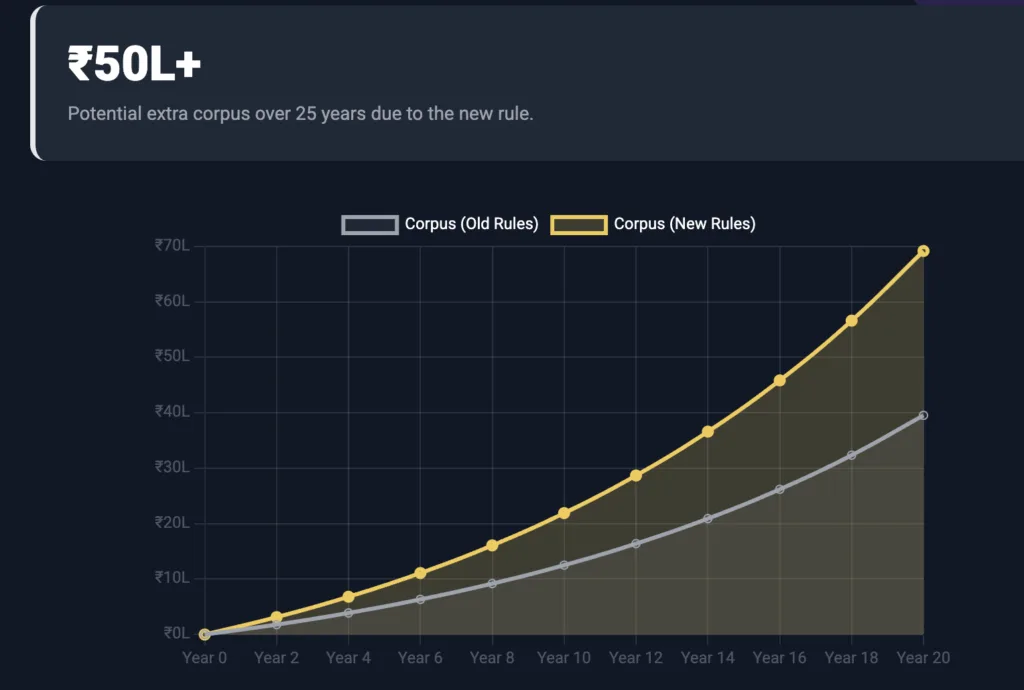Click the gray data point at Year 6
This screenshot has width=1024, height=690.
(420, 599)
